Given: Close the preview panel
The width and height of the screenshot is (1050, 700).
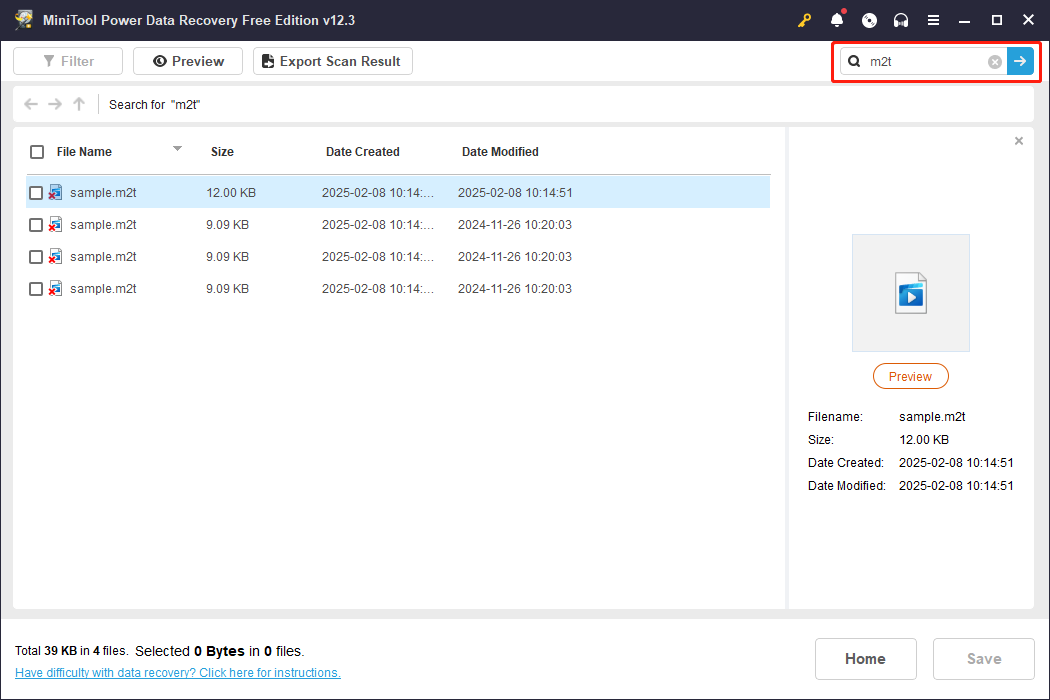Looking at the screenshot, I should click(1019, 141).
